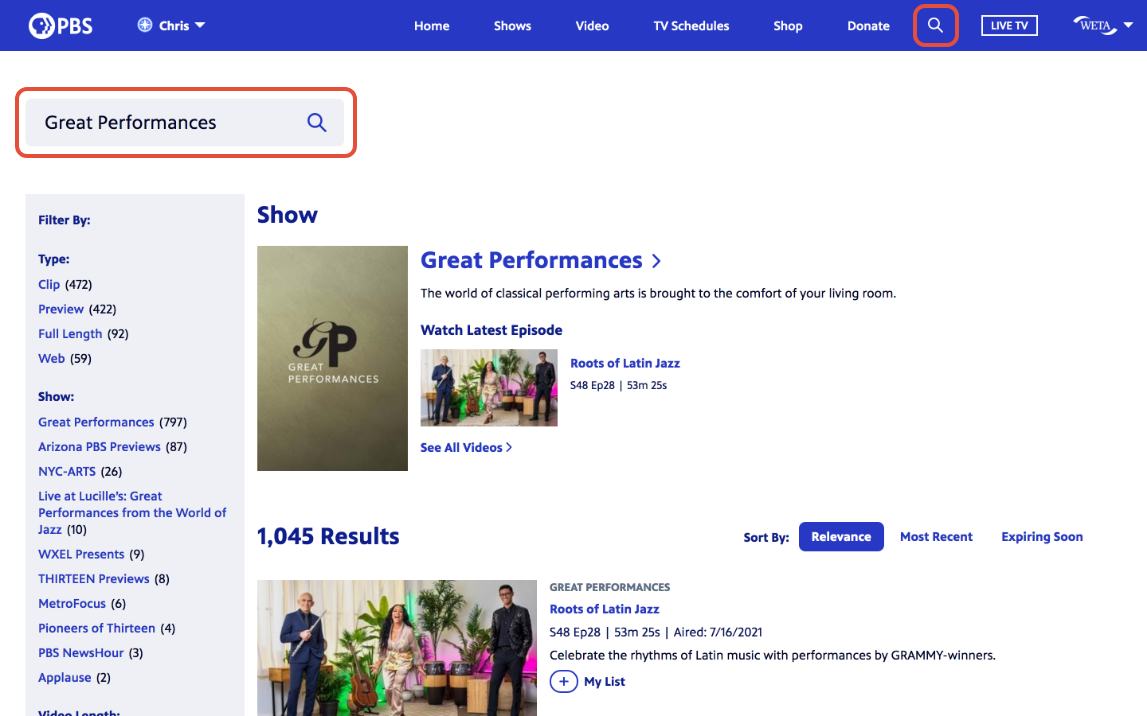Go to Home in navigation
The image size is (1147, 716).
432,26
